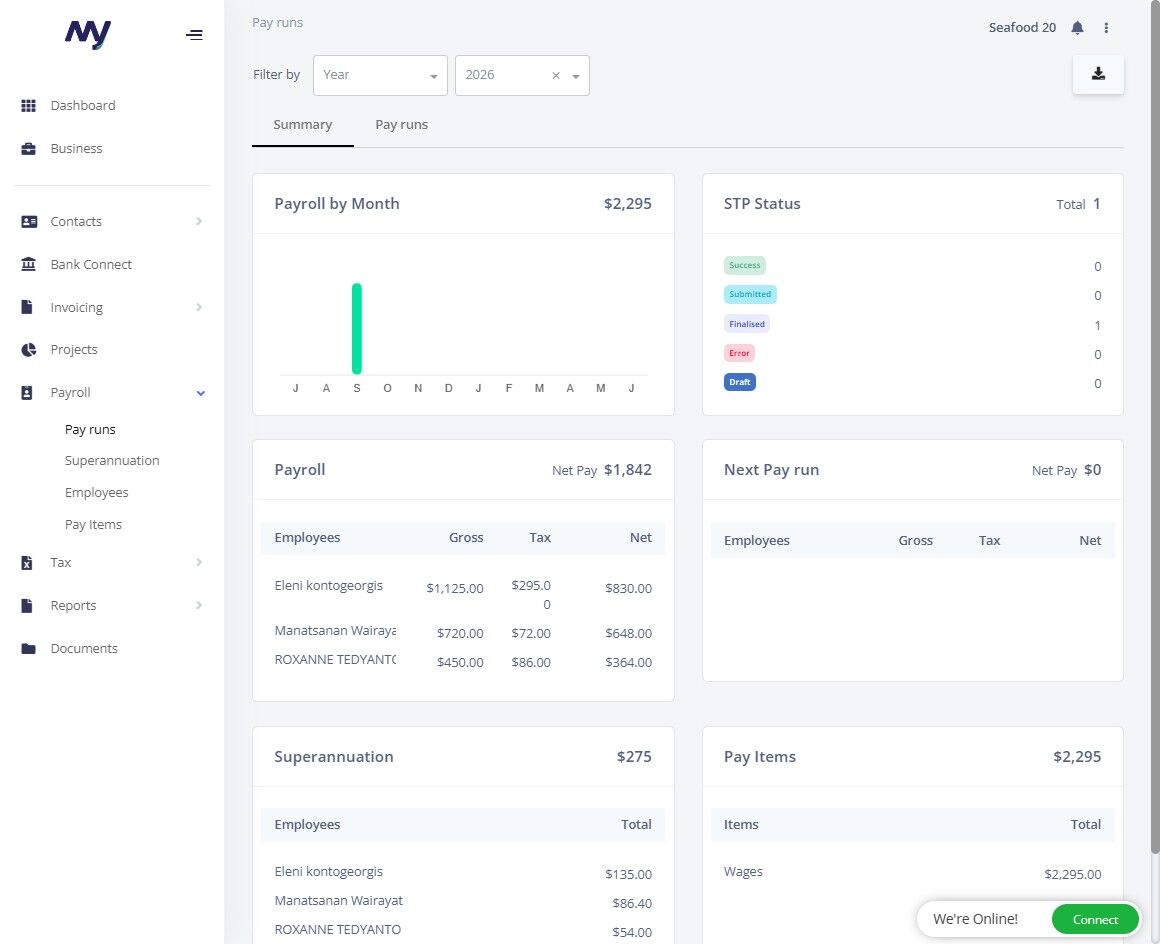Collapse the Payroll sidebar section chevron
Image resolution: width=1160 pixels, height=944 pixels.
click(x=200, y=393)
